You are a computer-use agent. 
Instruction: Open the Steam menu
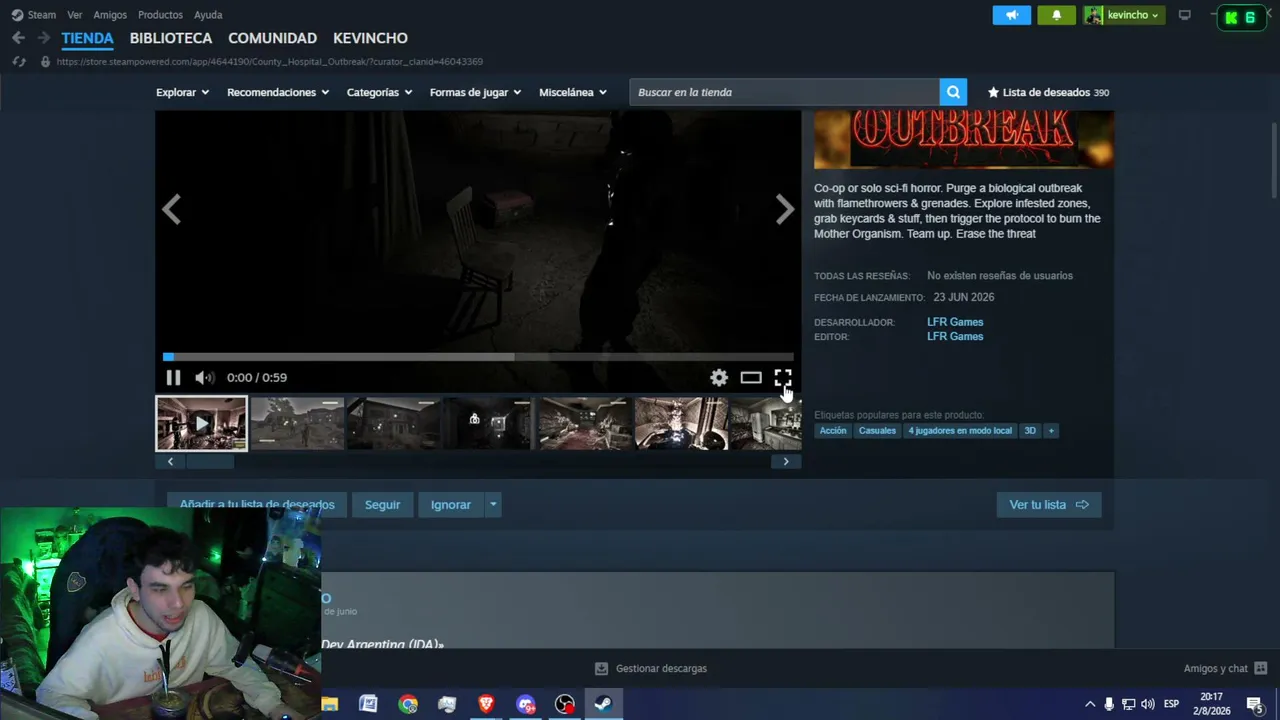pyautogui.click(x=34, y=15)
